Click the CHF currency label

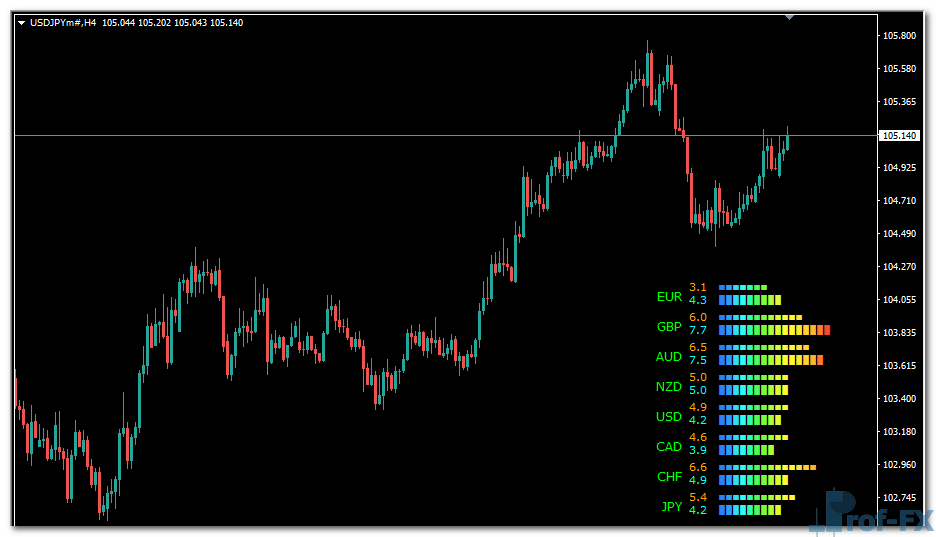click(x=669, y=477)
